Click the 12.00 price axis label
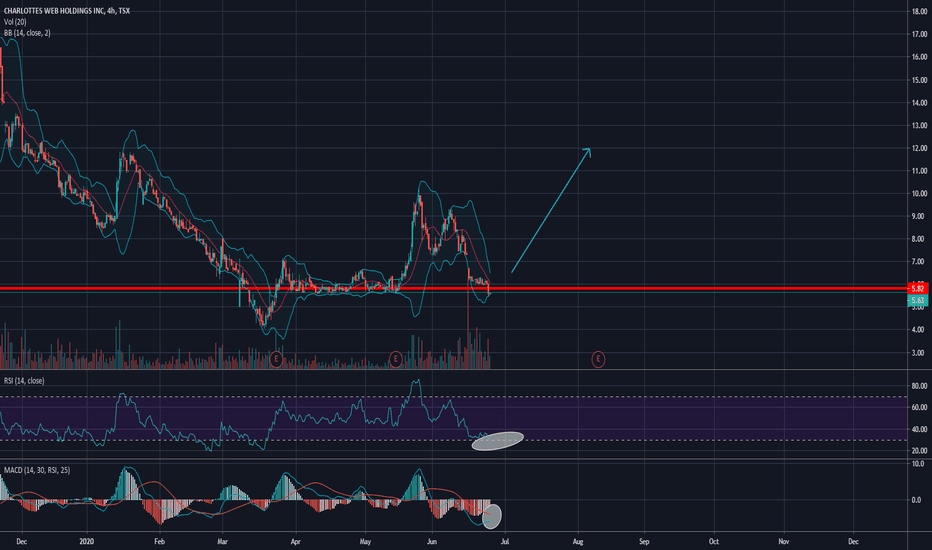This screenshot has width=932, height=550. click(x=919, y=148)
